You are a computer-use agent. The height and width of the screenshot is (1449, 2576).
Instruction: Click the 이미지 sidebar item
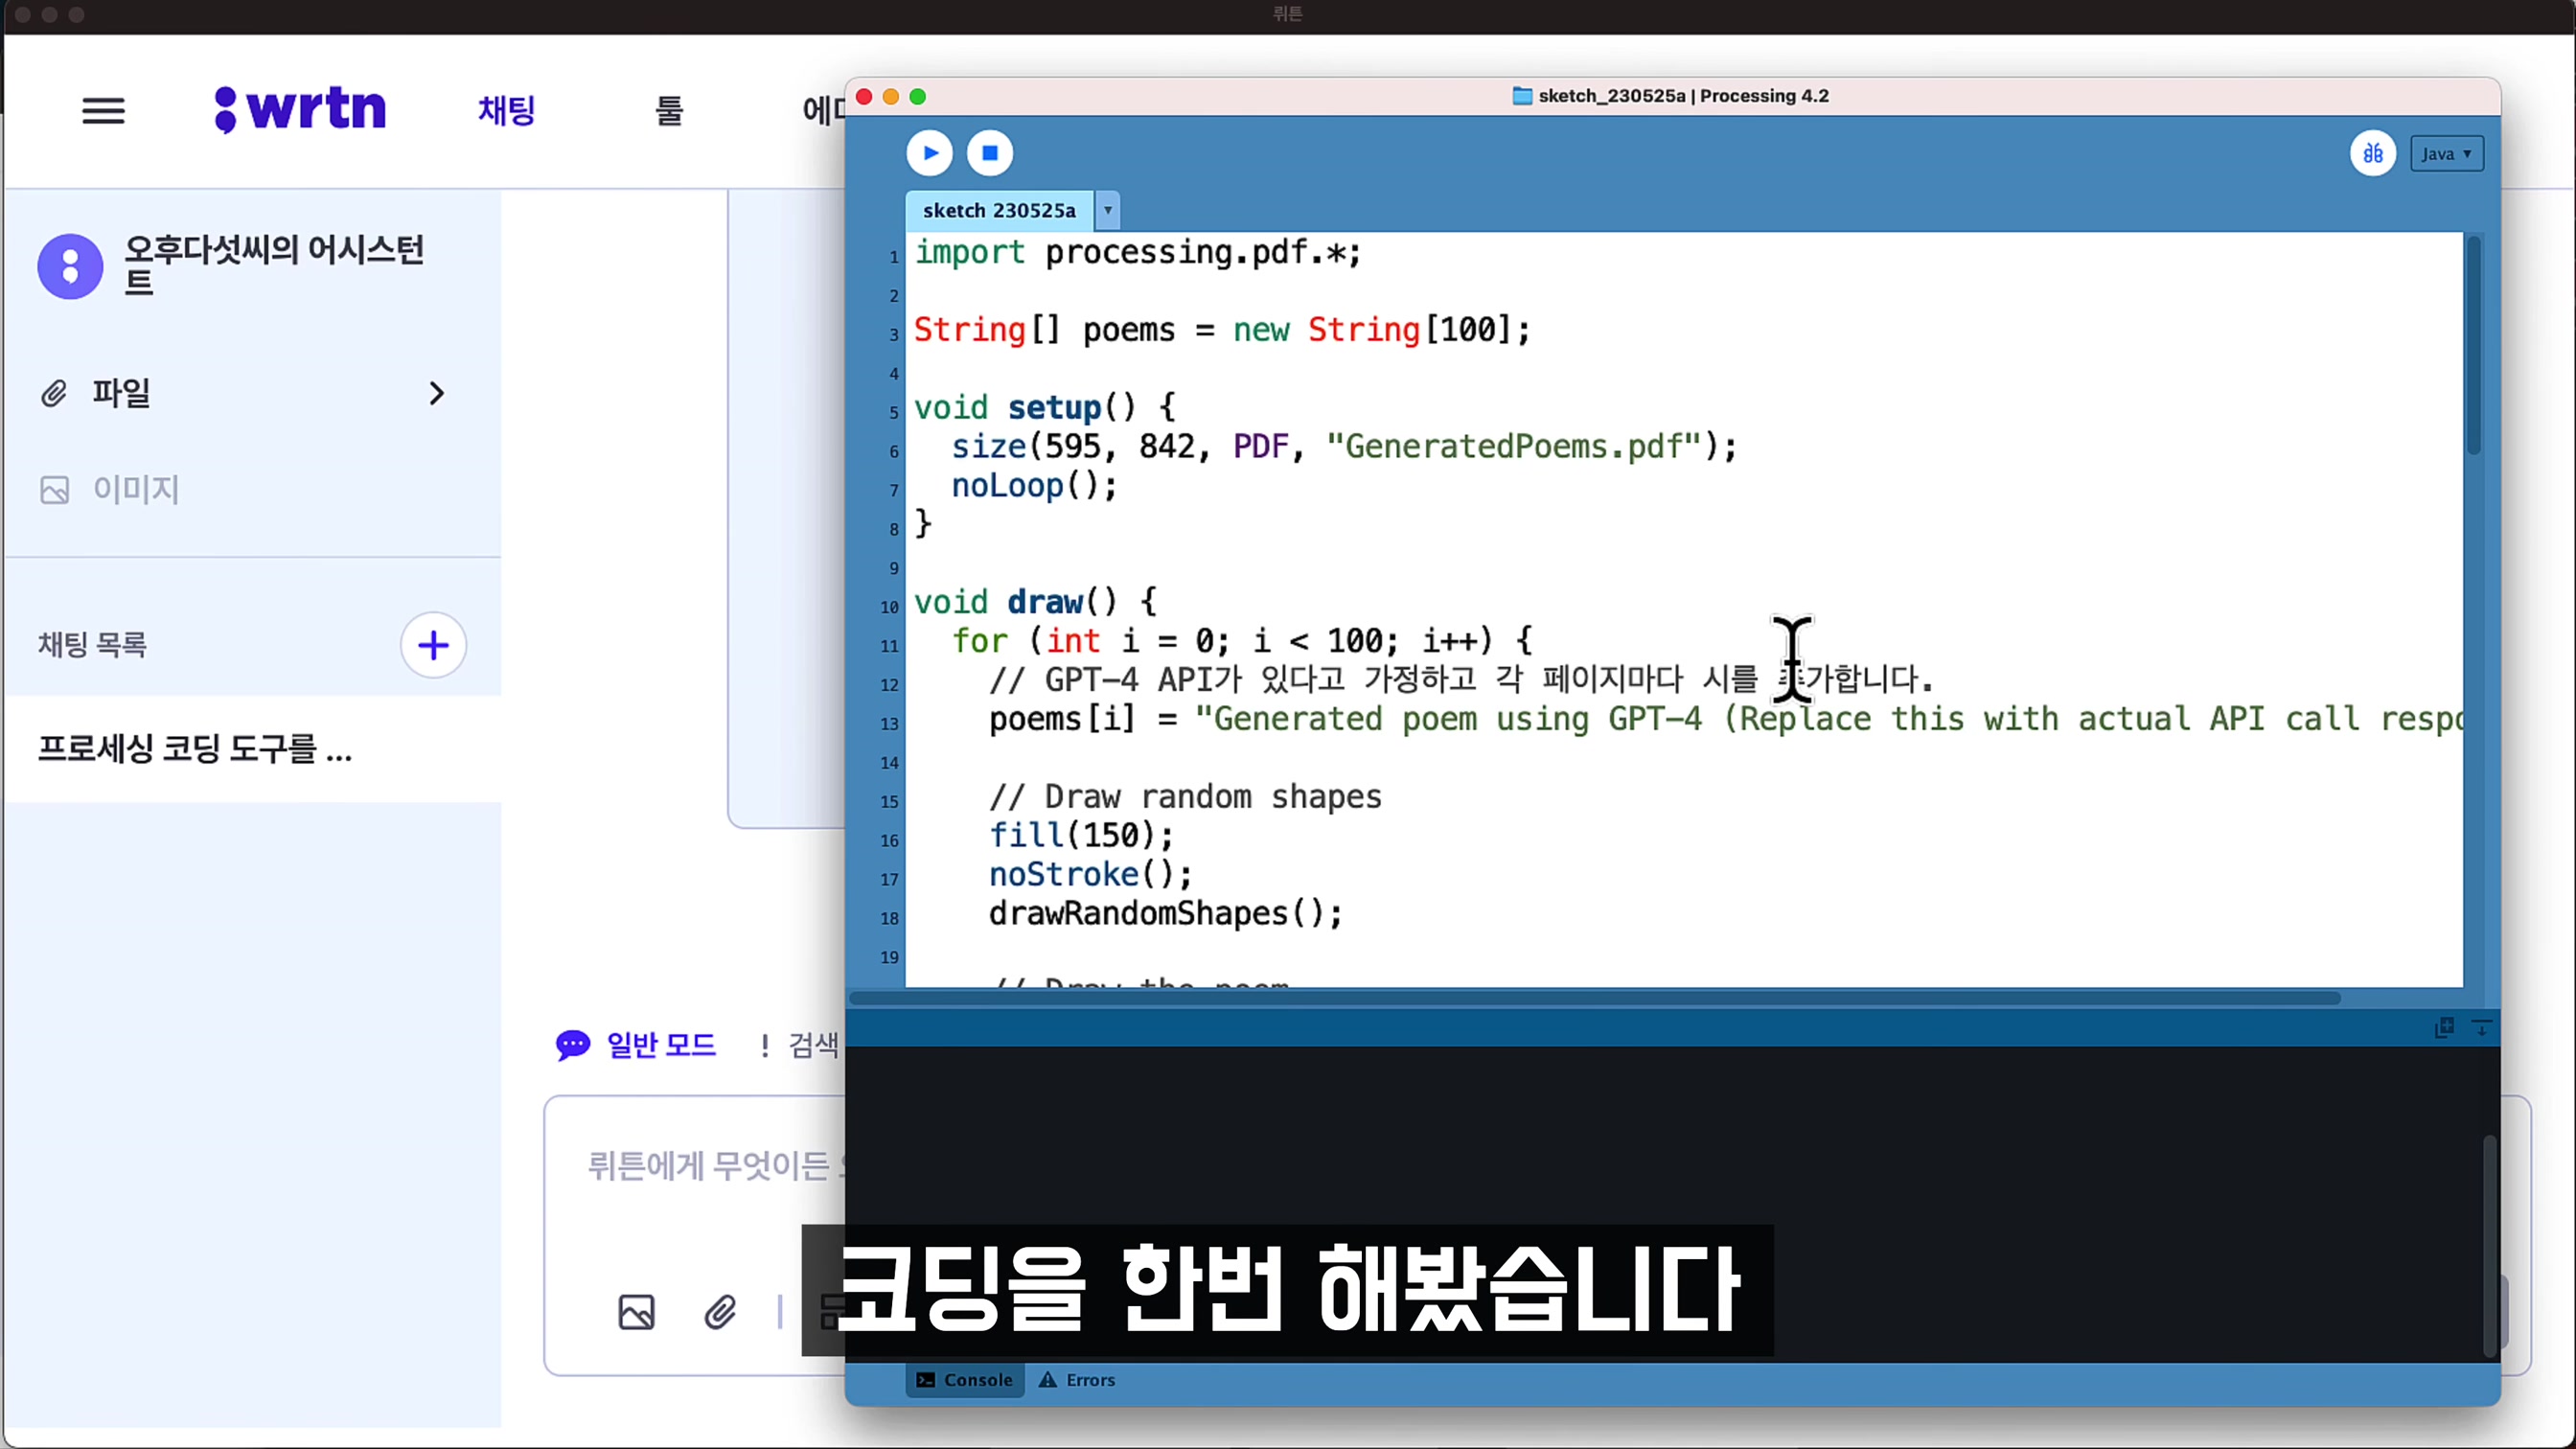point(110,489)
